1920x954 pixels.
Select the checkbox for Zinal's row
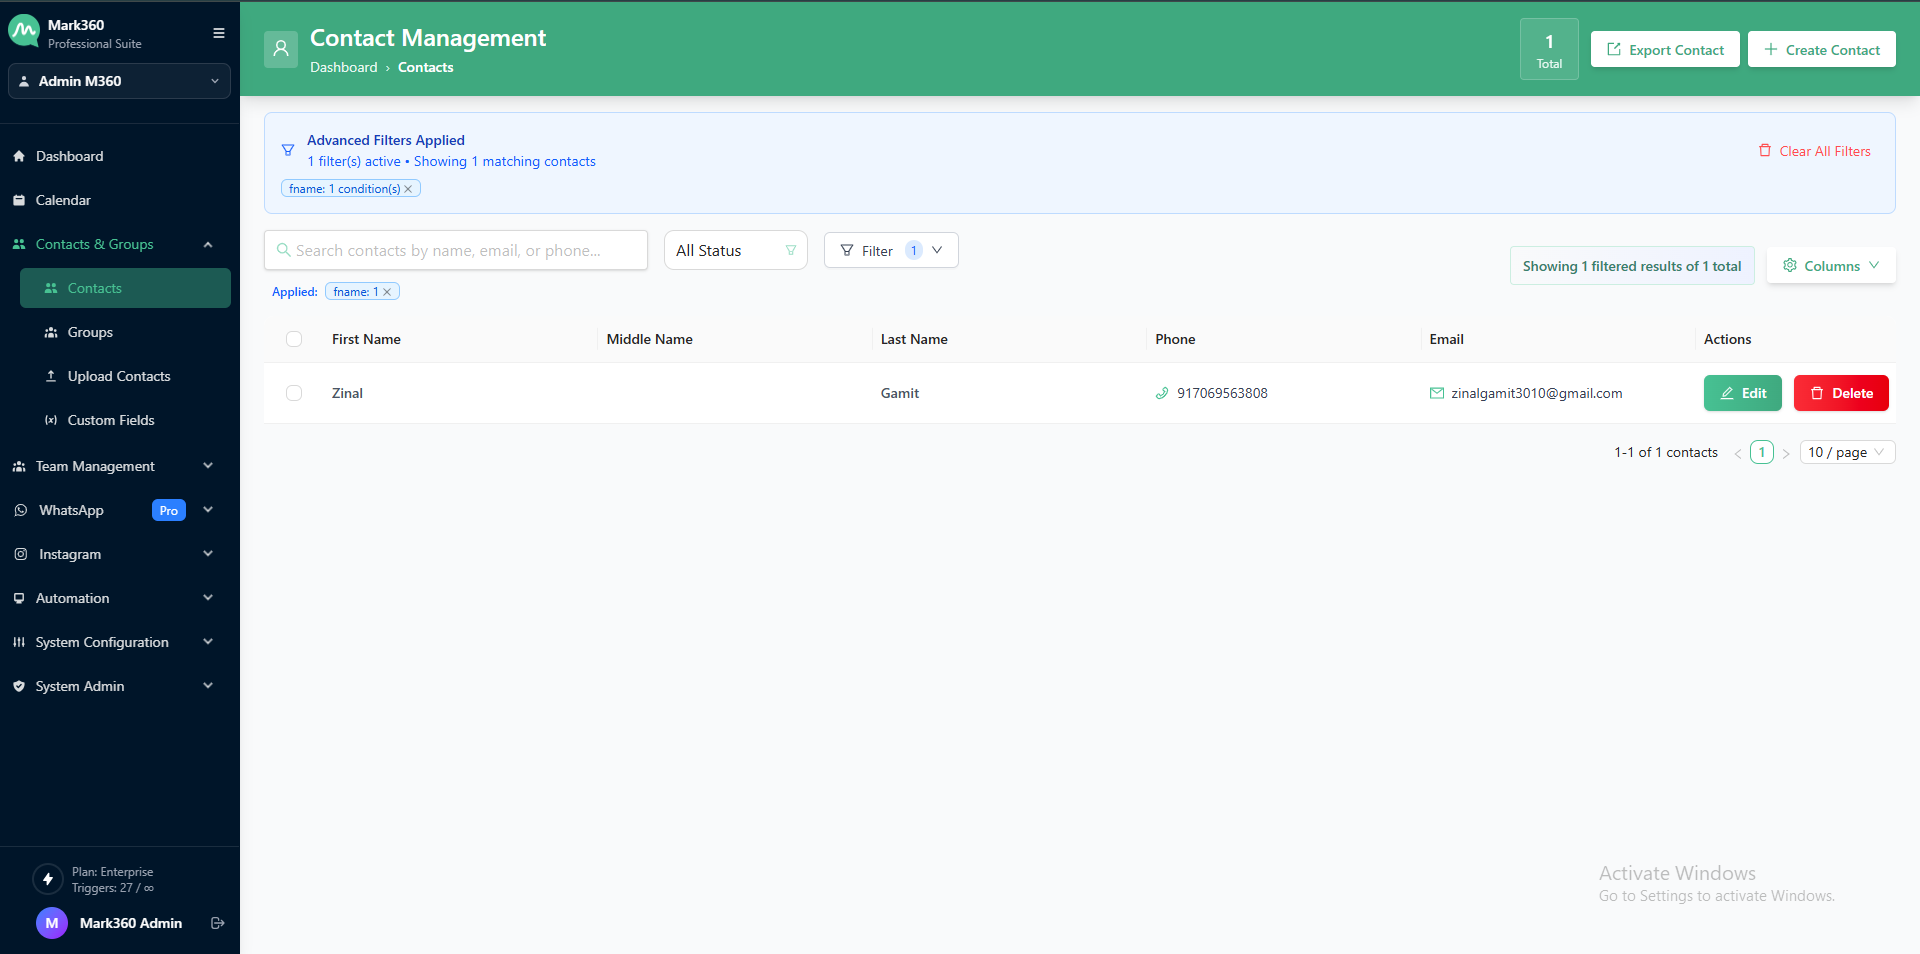click(x=294, y=393)
